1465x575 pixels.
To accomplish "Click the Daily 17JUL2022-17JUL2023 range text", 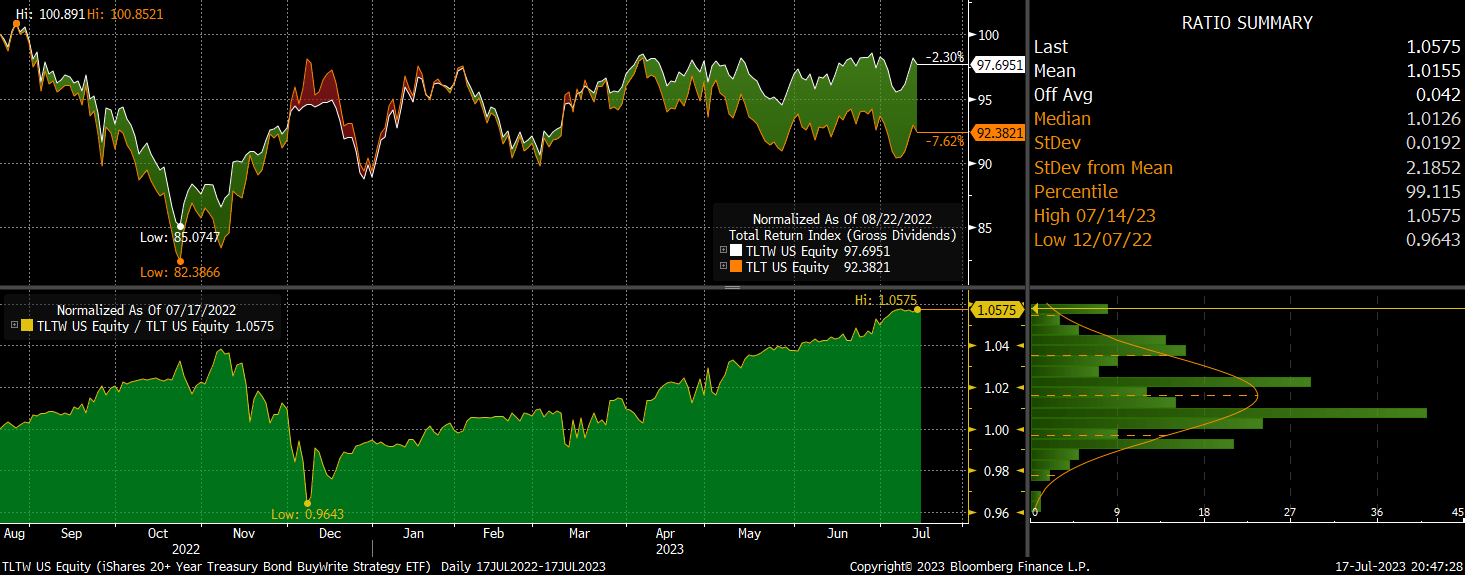I will click(x=523, y=566).
